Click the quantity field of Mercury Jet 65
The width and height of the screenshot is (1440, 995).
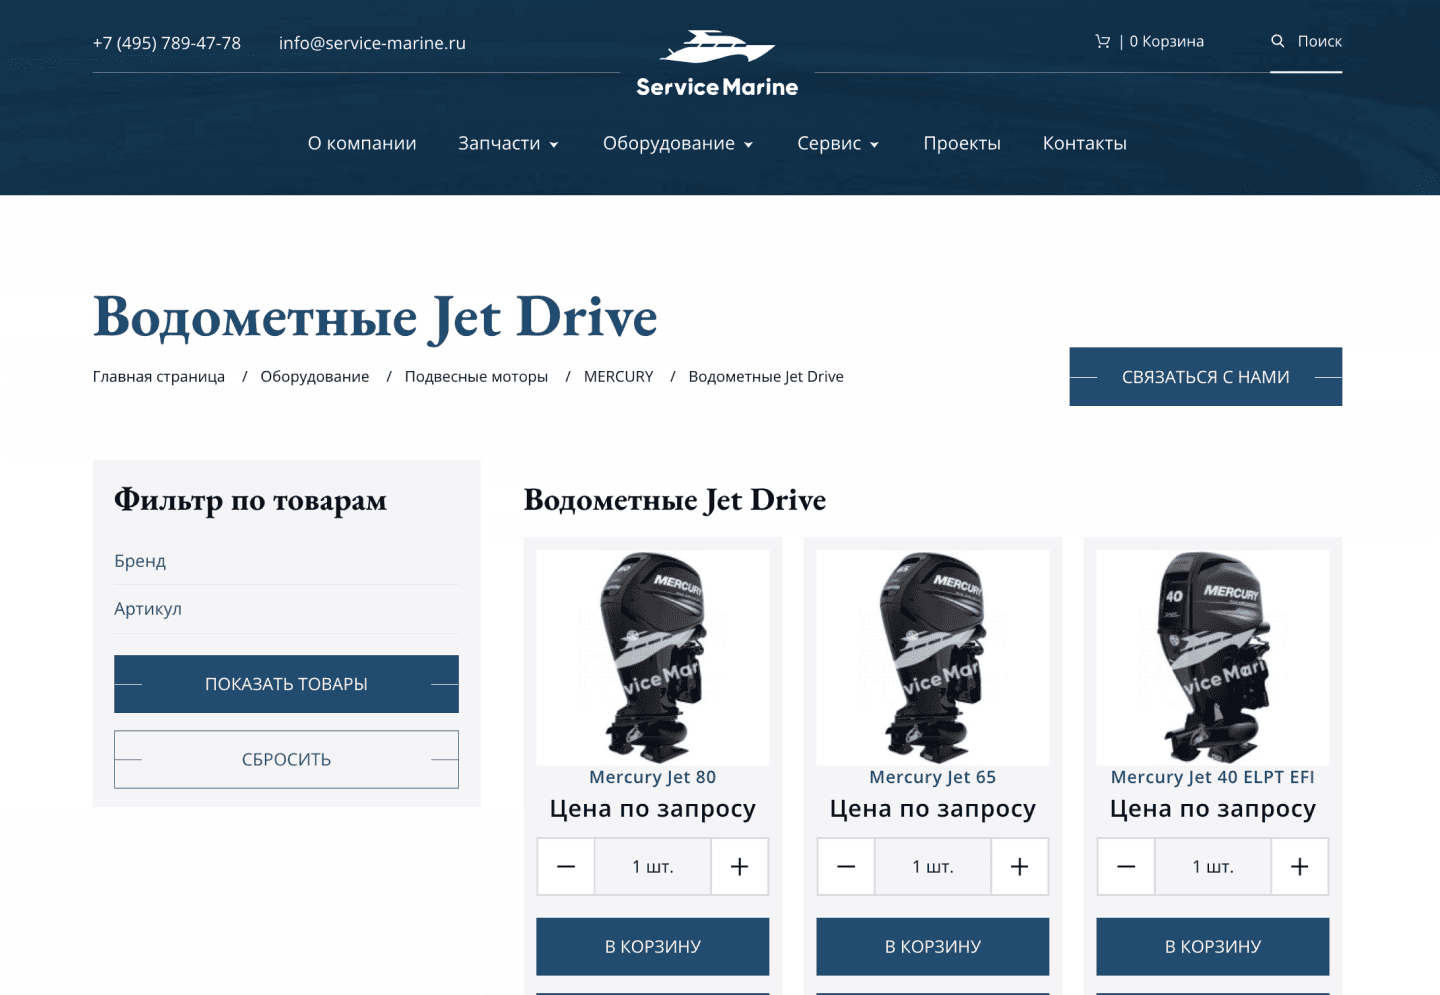932,866
